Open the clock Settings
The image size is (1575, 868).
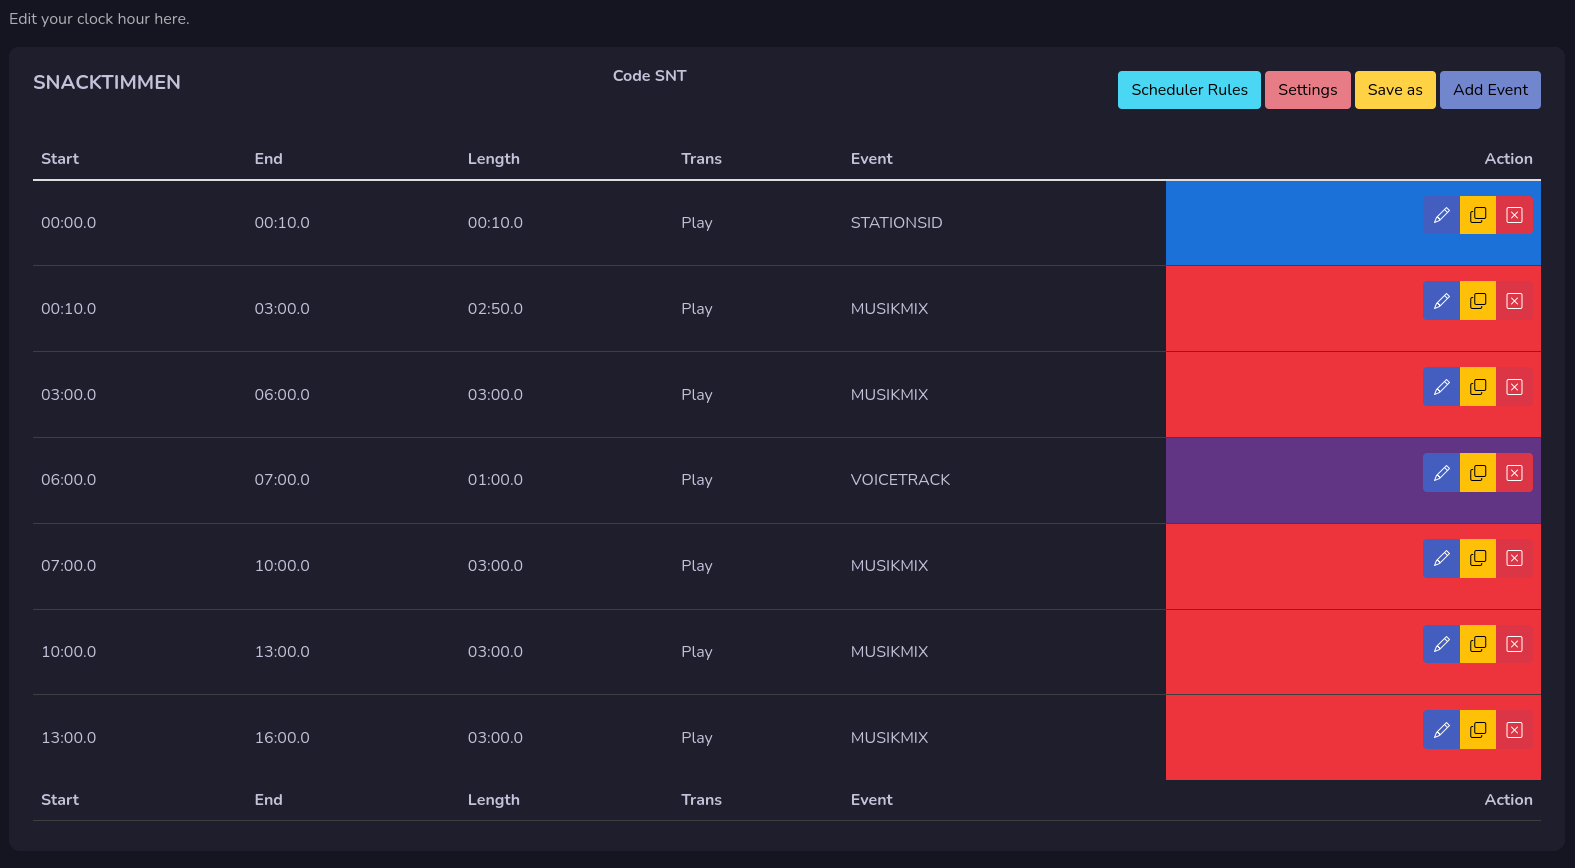click(1307, 90)
